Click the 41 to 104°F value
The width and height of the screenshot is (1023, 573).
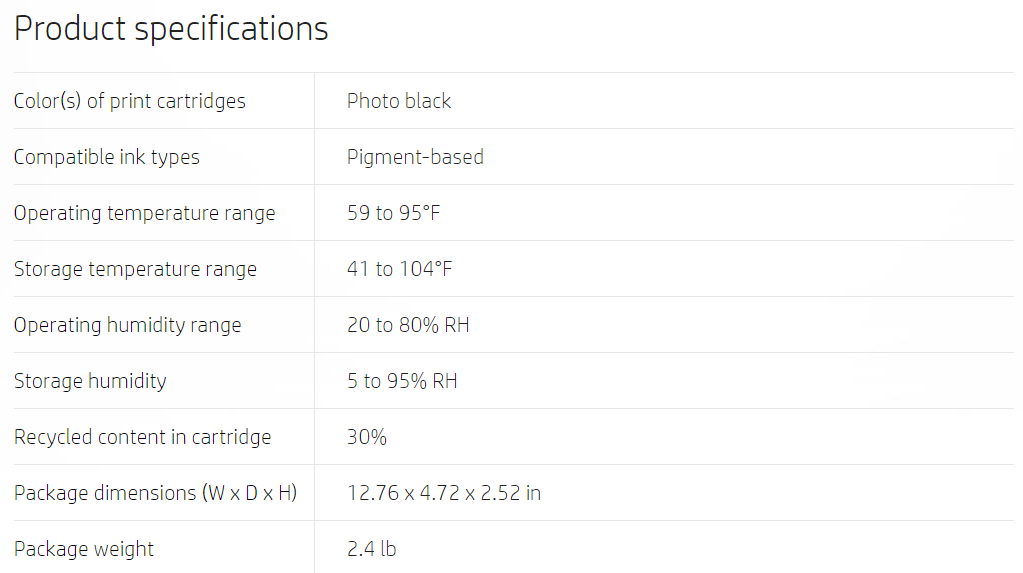pyautogui.click(x=400, y=269)
